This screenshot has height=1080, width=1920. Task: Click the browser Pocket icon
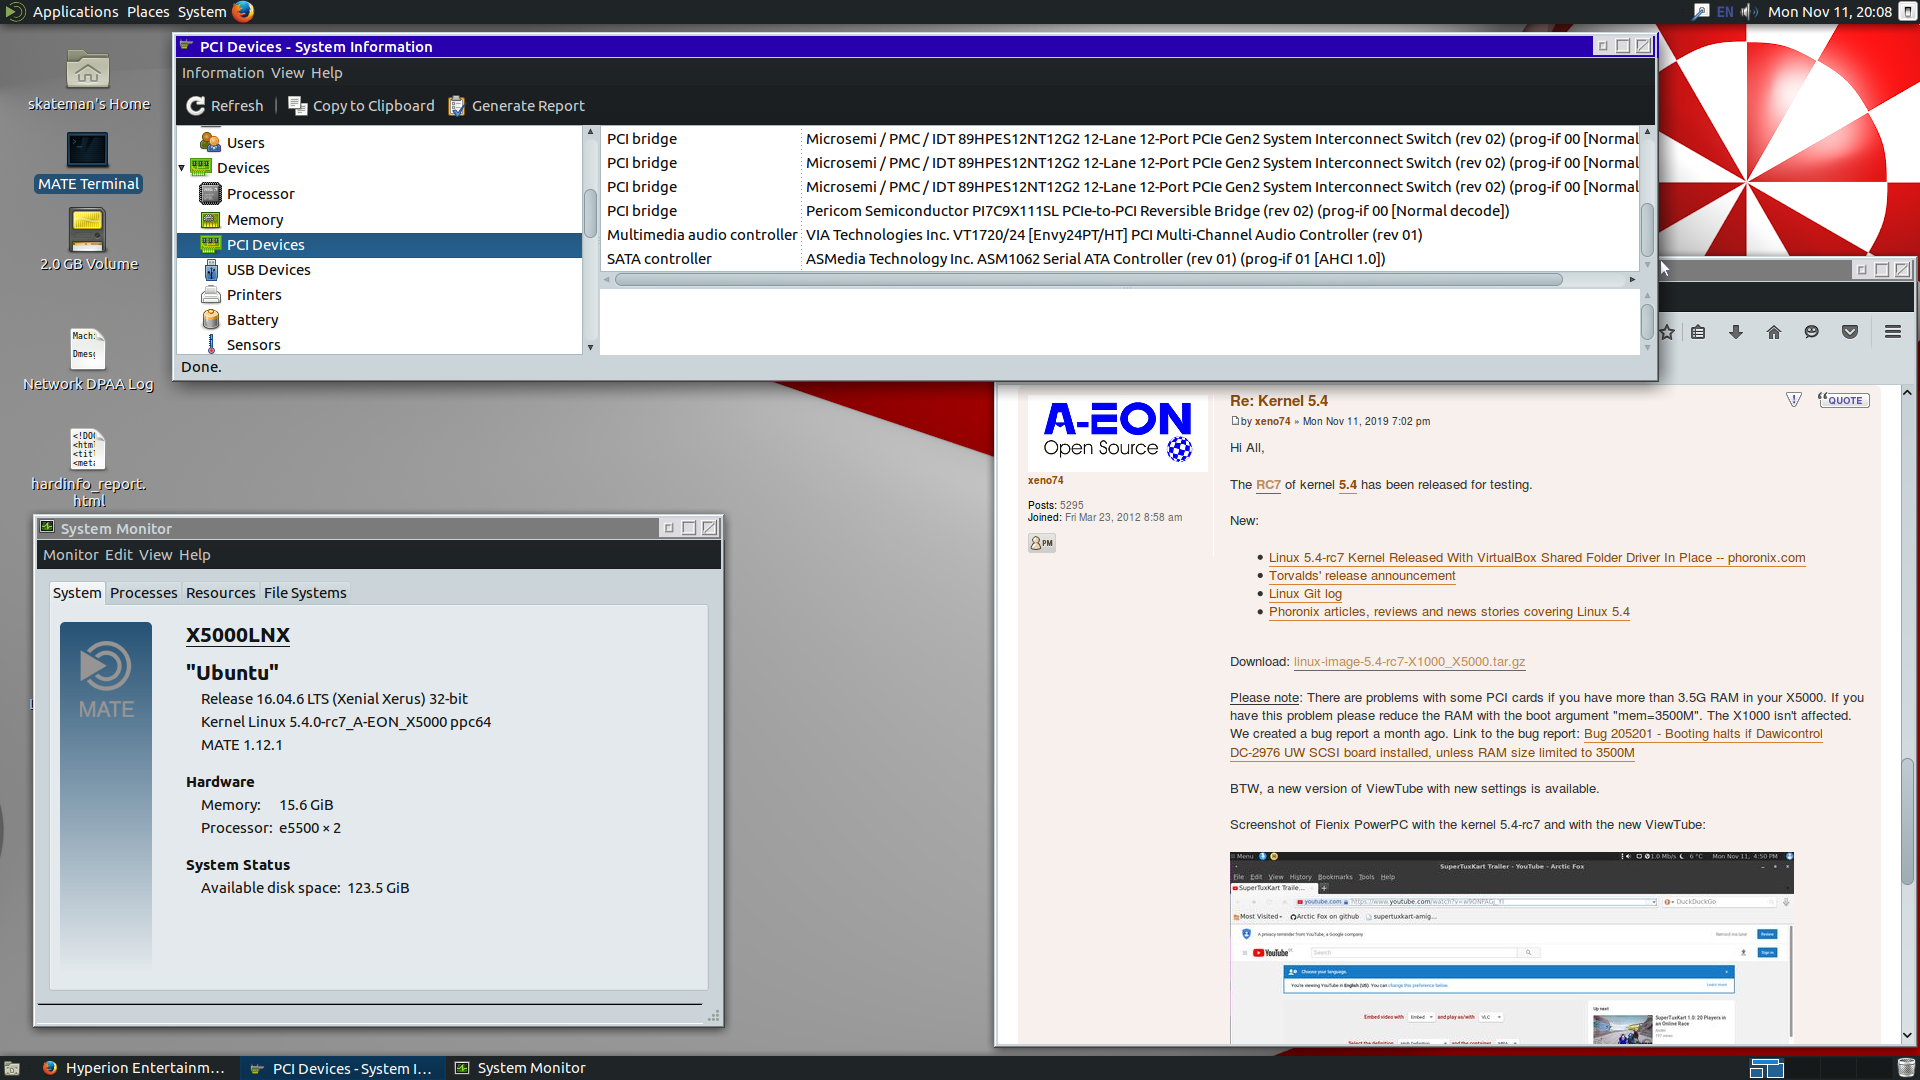coord(1850,332)
